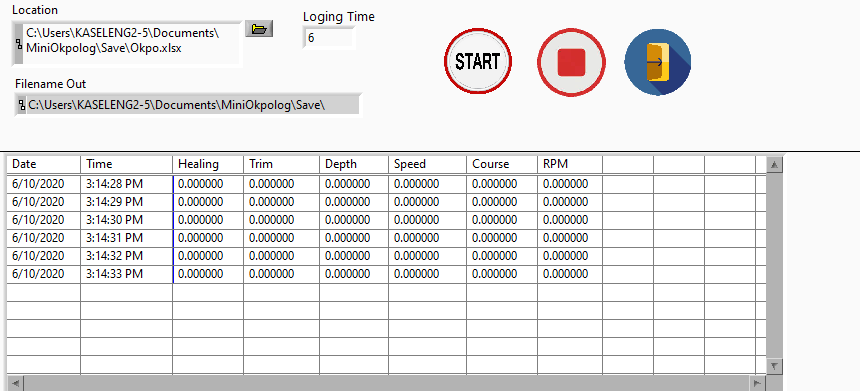The image size is (860, 391).
Task: Click the Healing value in the 3:14:33 PM row
Action: (208, 274)
